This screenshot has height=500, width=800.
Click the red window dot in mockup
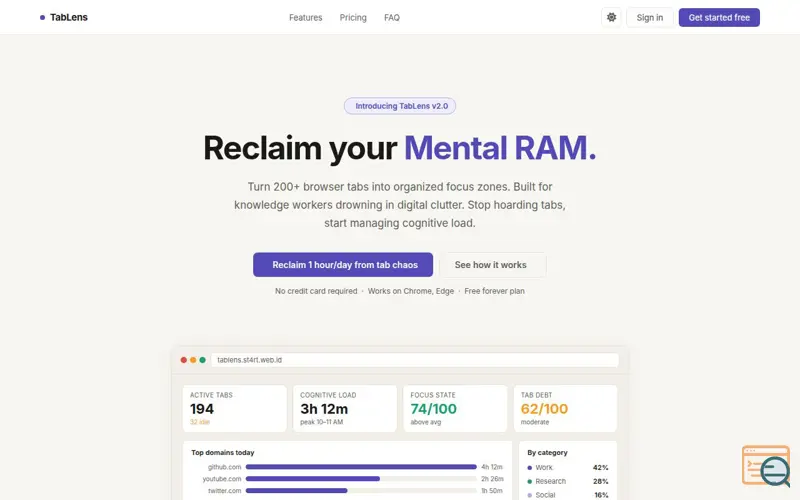(x=184, y=360)
